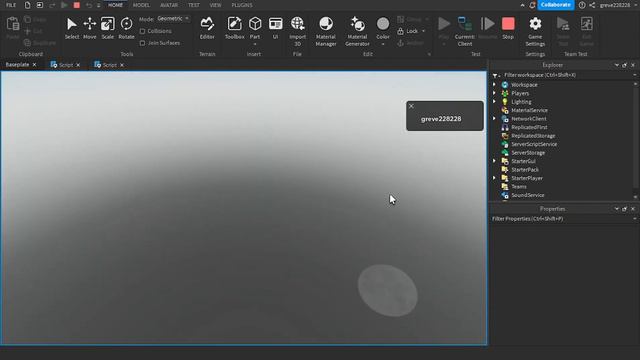Click the help question mark icon
This screenshot has width=640, height=360.
[582, 5]
